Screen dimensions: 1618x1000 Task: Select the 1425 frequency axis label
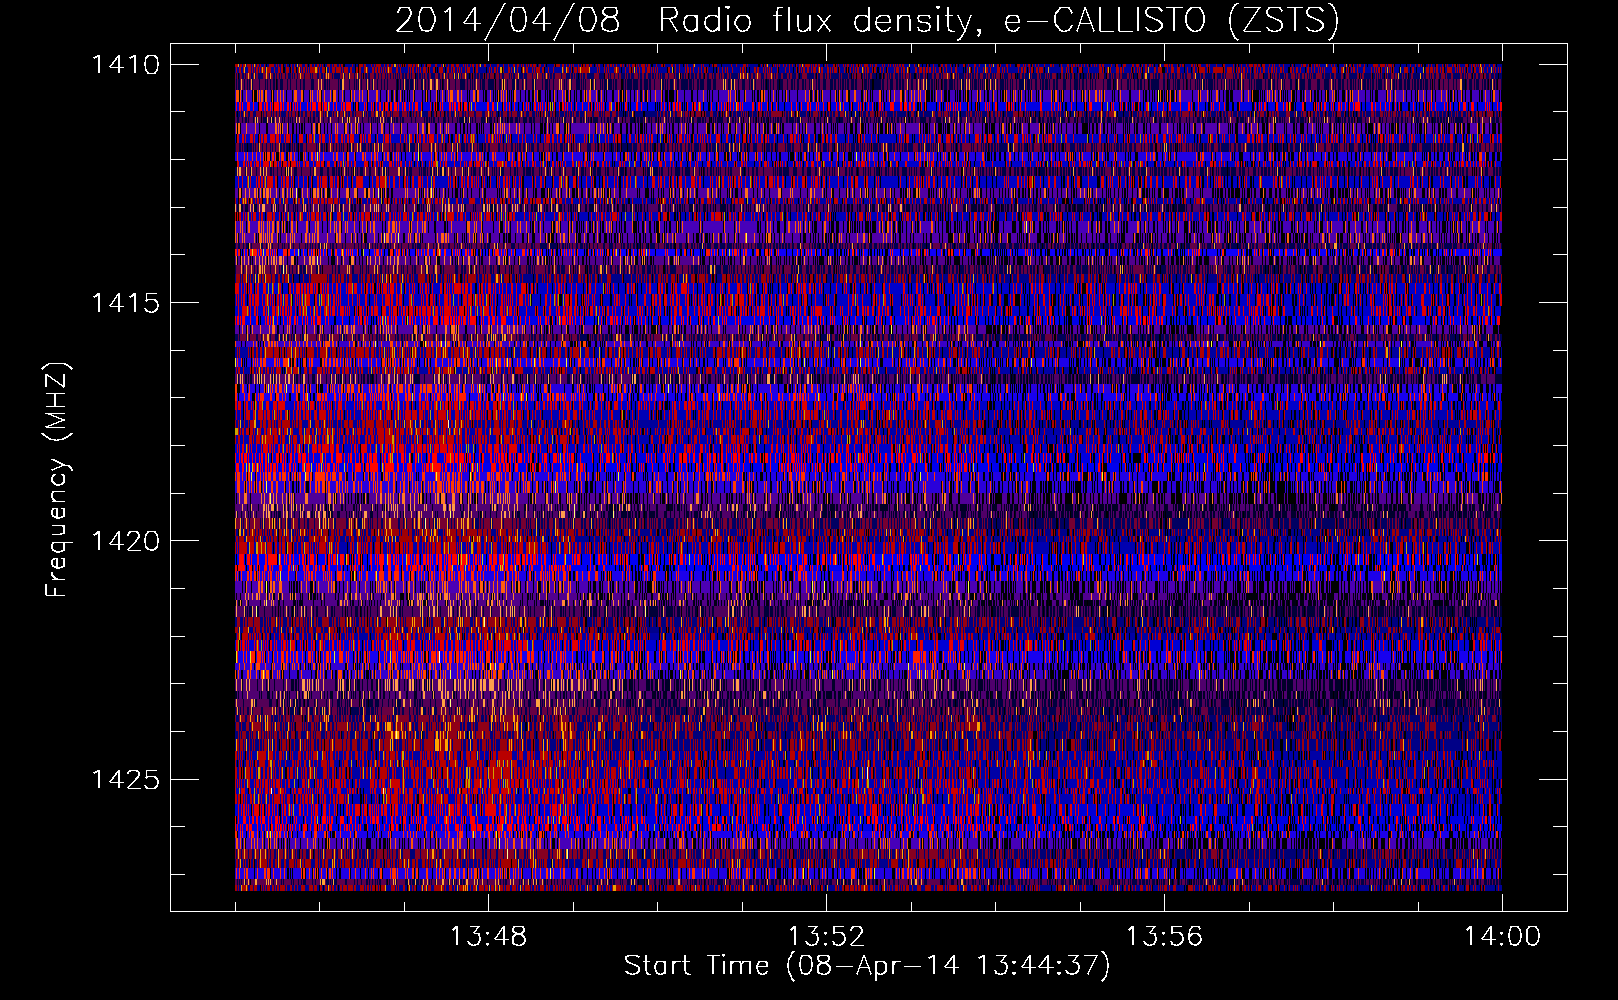click(x=126, y=779)
